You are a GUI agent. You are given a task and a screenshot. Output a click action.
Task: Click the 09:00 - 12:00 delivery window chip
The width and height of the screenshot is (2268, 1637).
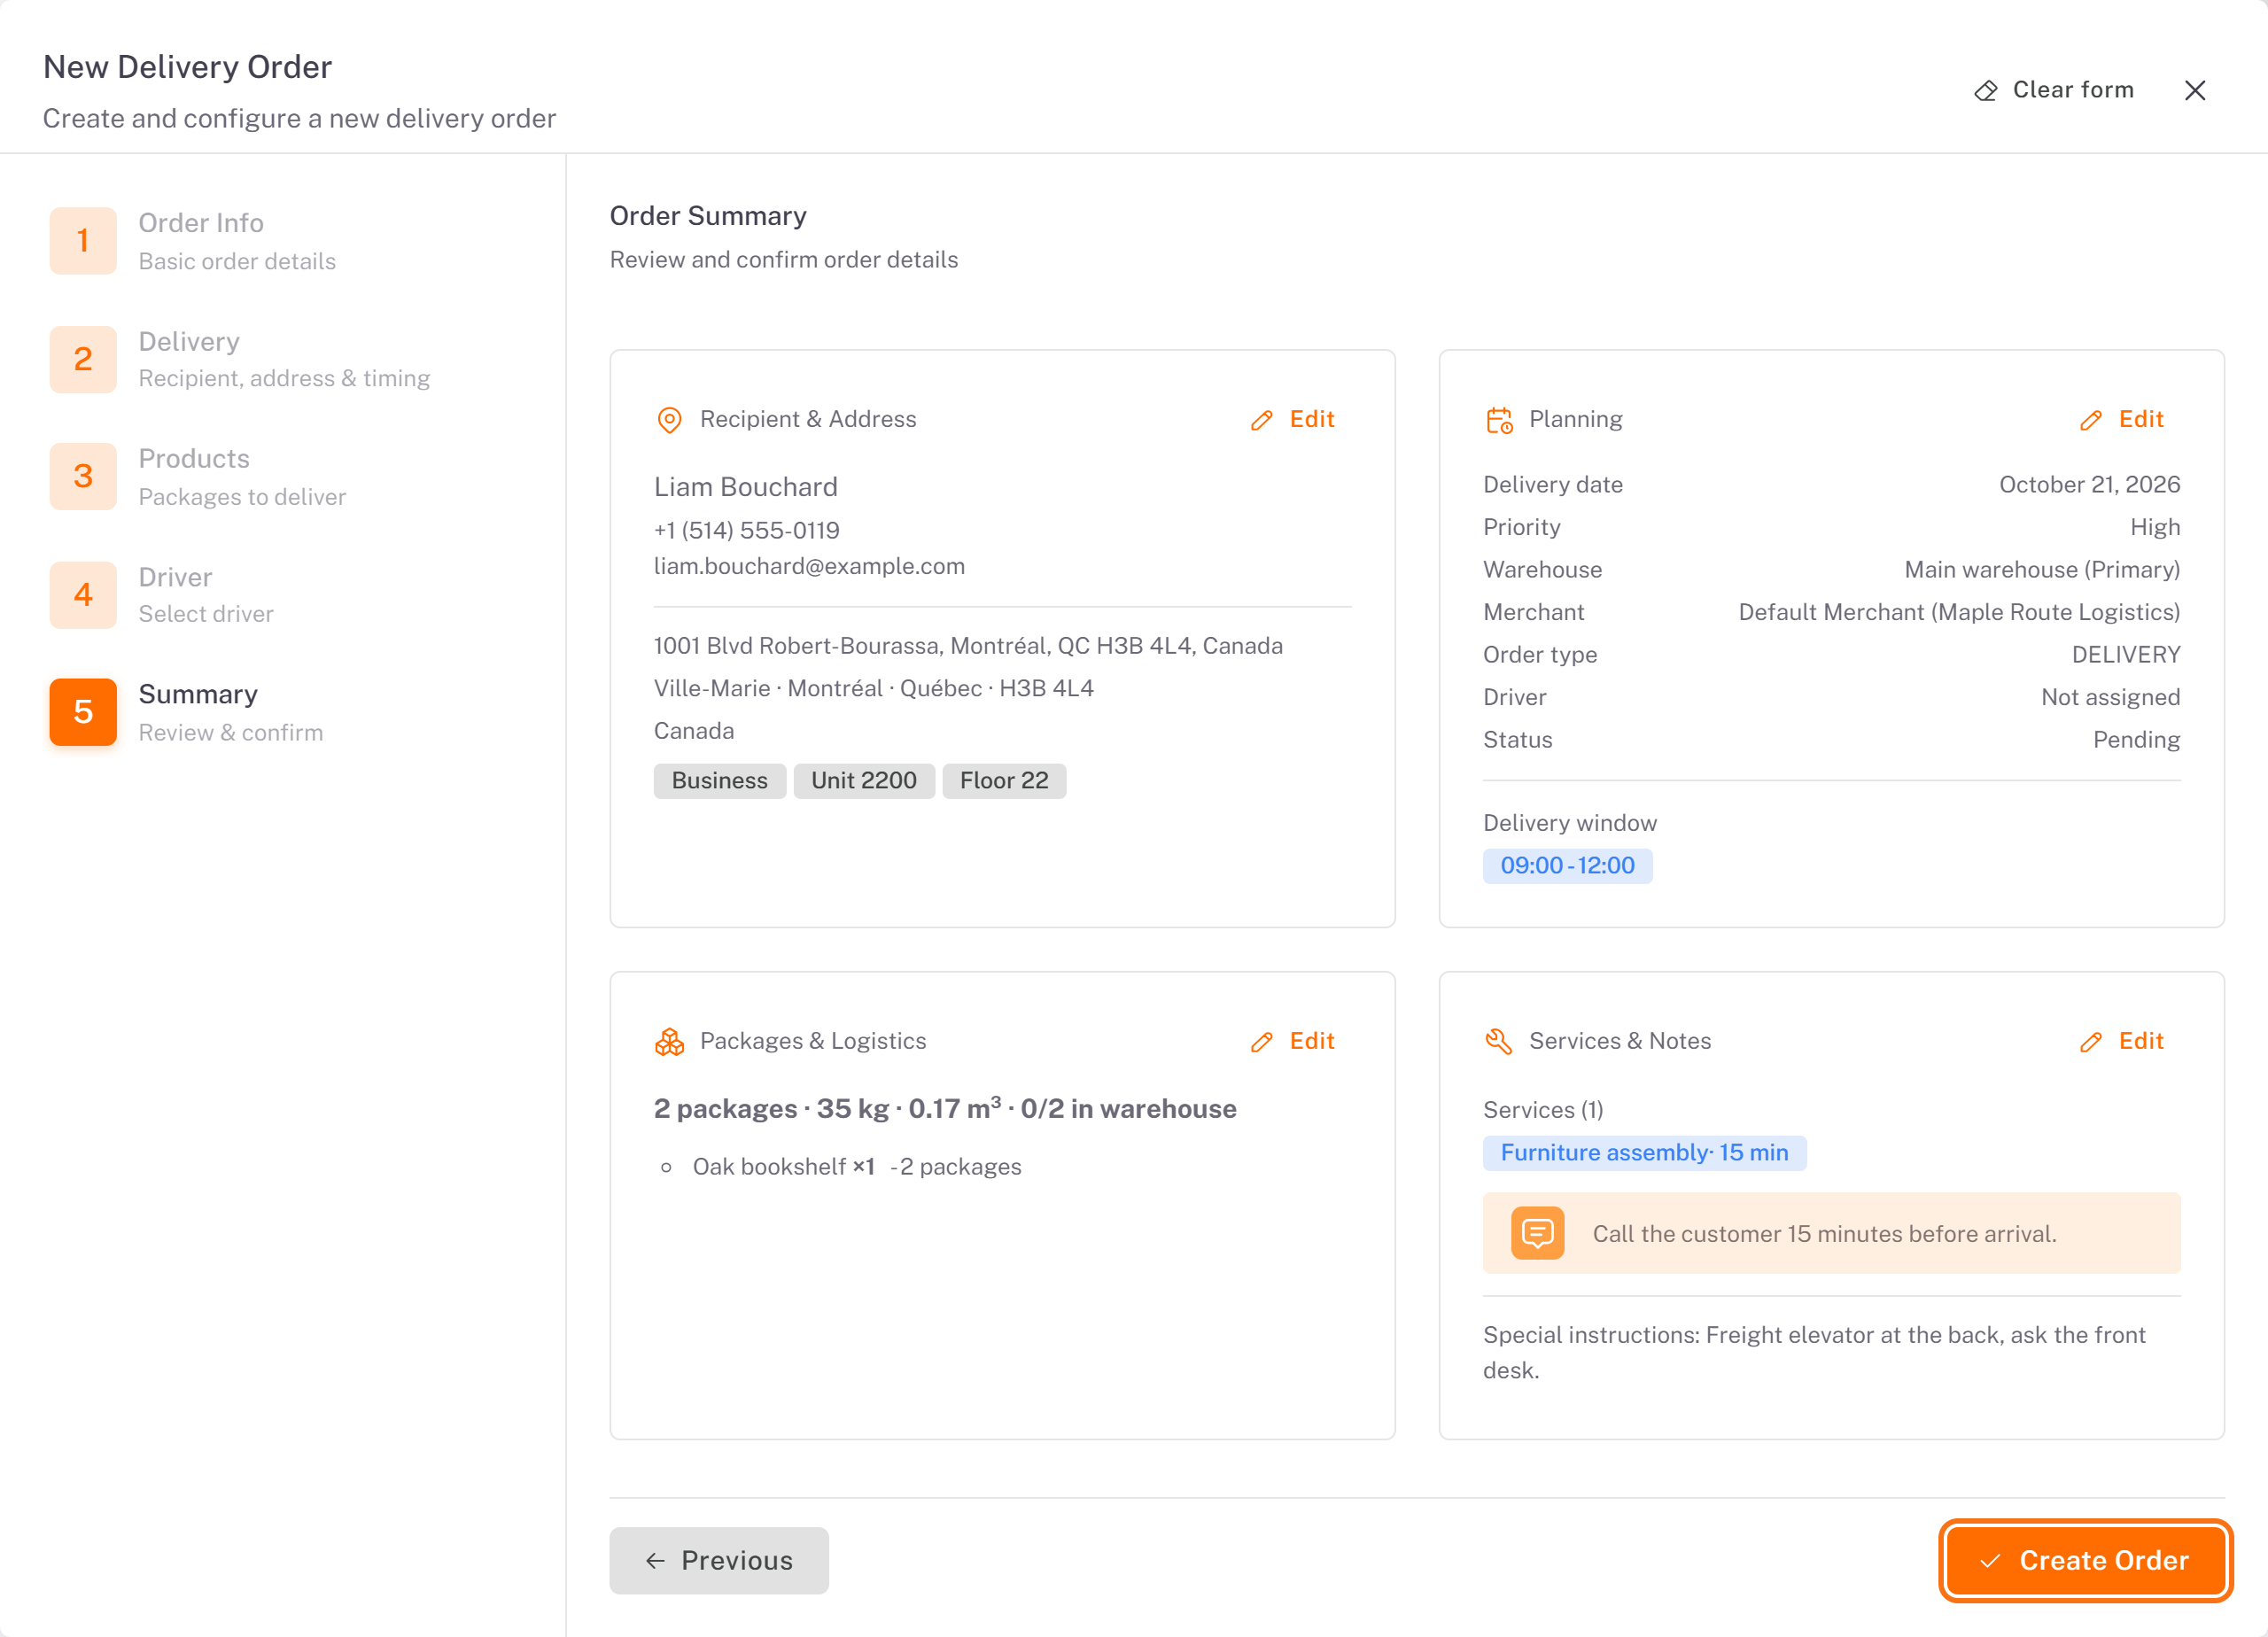tap(1567, 866)
